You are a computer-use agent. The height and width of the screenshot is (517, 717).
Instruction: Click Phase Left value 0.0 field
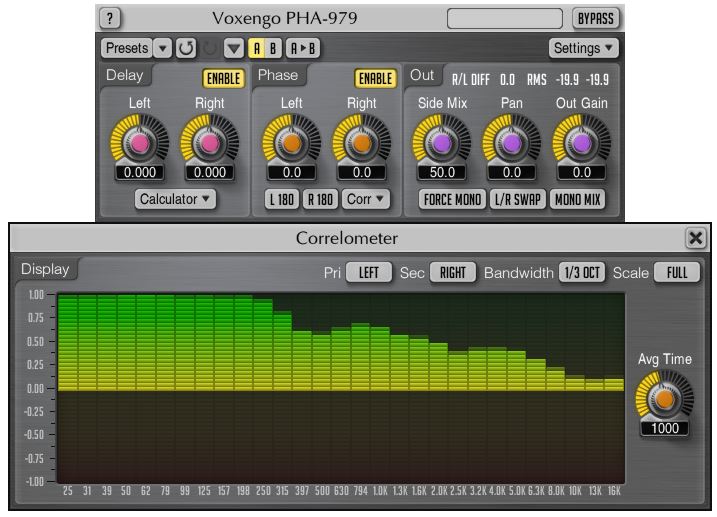(292, 172)
